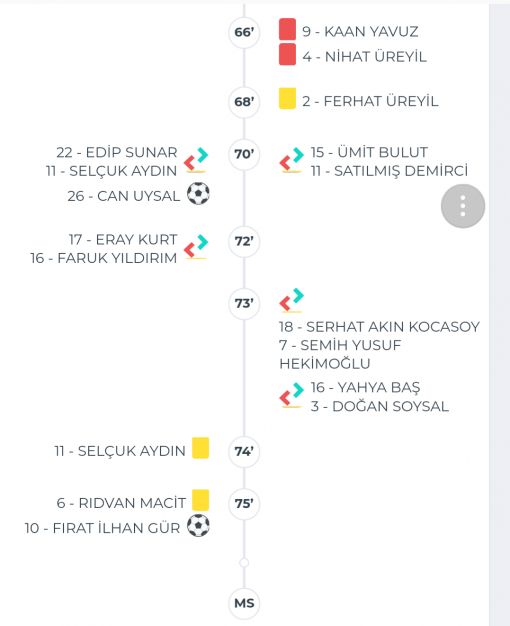Click the substitution arrows beside Ümit Bulut
Image resolution: width=510 pixels, height=626 pixels.
[x=292, y=160]
